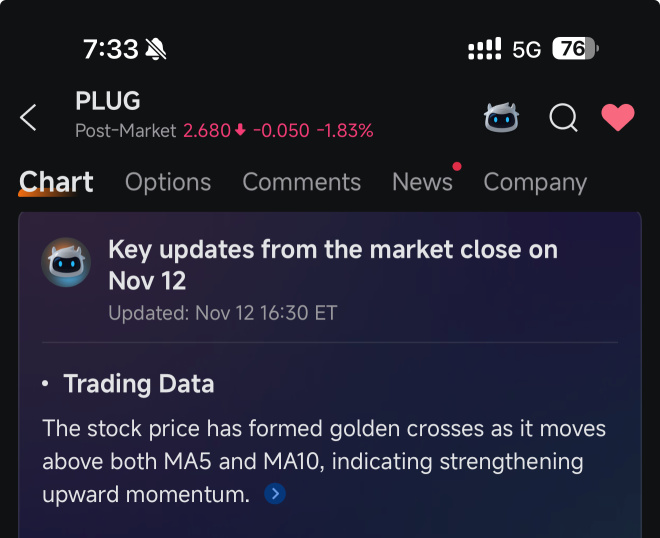The image size is (660, 538).
Task: Open the AI robot assistant in header
Action: coord(501,118)
